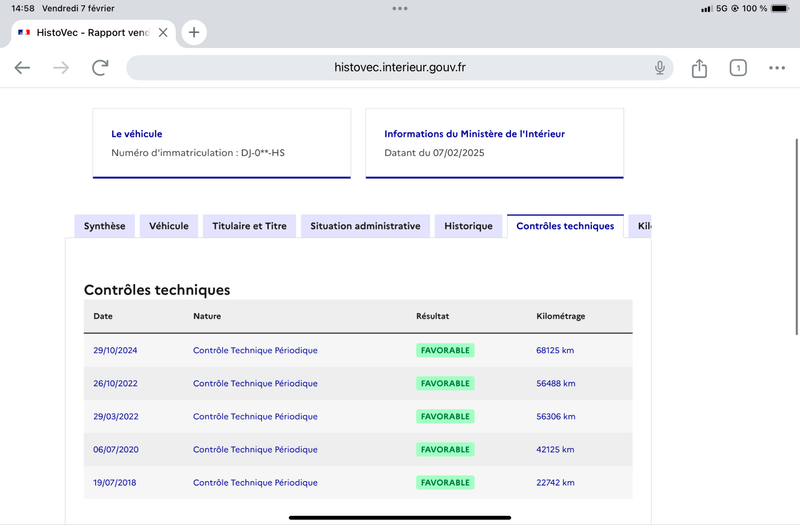Viewport: 800px width, 525px height.
Task: Click the Le véhicule card
Action: tap(221, 143)
